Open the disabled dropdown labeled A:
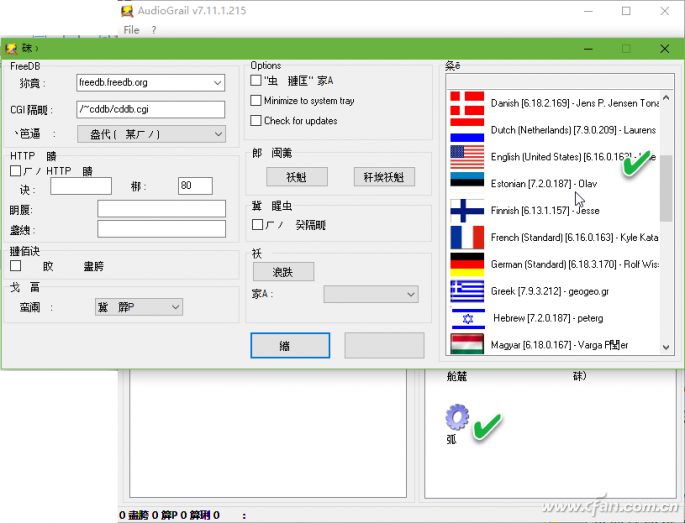Screen dimensions: 685x523 point(371,294)
